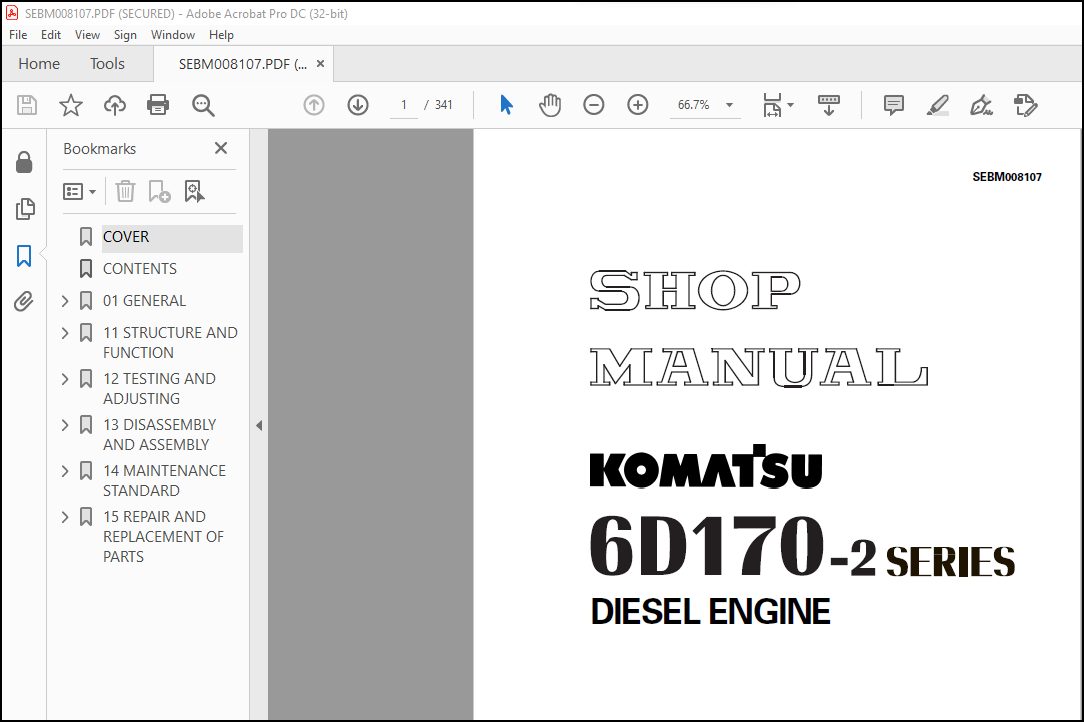Image resolution: width=1084 pixels, height=722 pixels.
Task: Collapse the navigation pane arrow
Action: pos(259,425)
